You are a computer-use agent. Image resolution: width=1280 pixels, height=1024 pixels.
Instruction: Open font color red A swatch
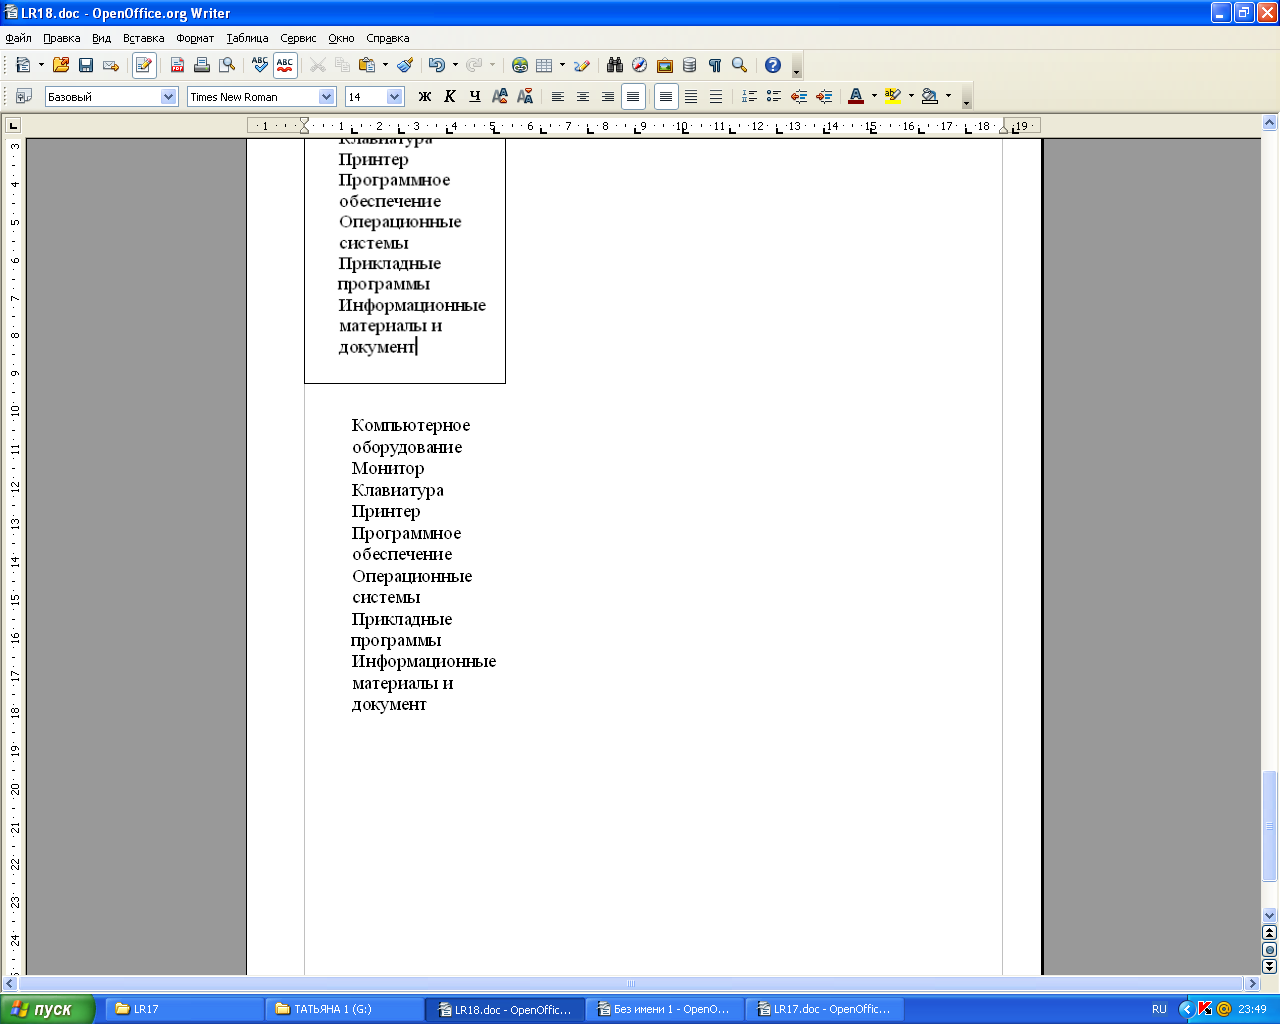point(856,97)
